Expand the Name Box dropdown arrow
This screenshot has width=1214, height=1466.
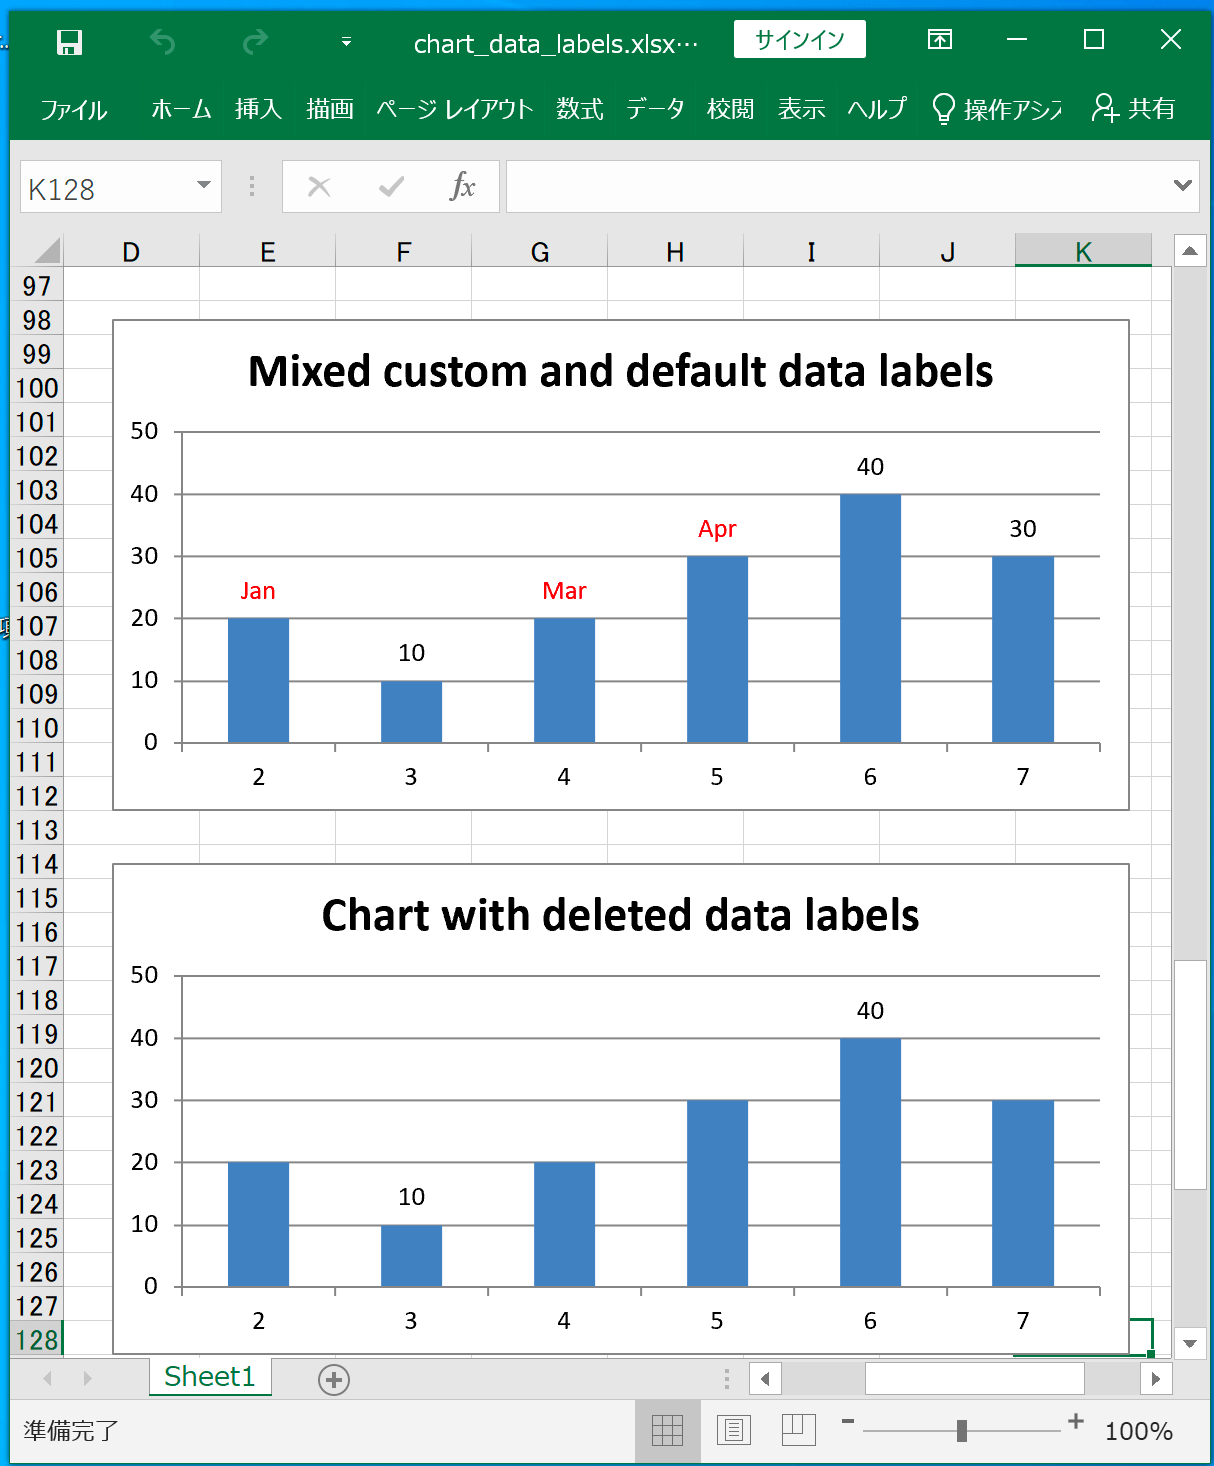pos(204,186)
